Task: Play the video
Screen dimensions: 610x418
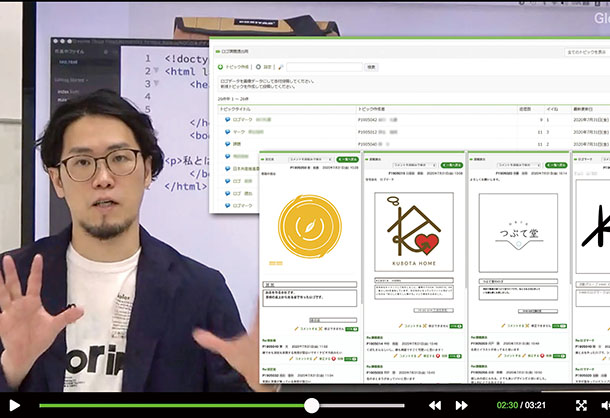Action: pyautogui.click(x=14, y=406)
